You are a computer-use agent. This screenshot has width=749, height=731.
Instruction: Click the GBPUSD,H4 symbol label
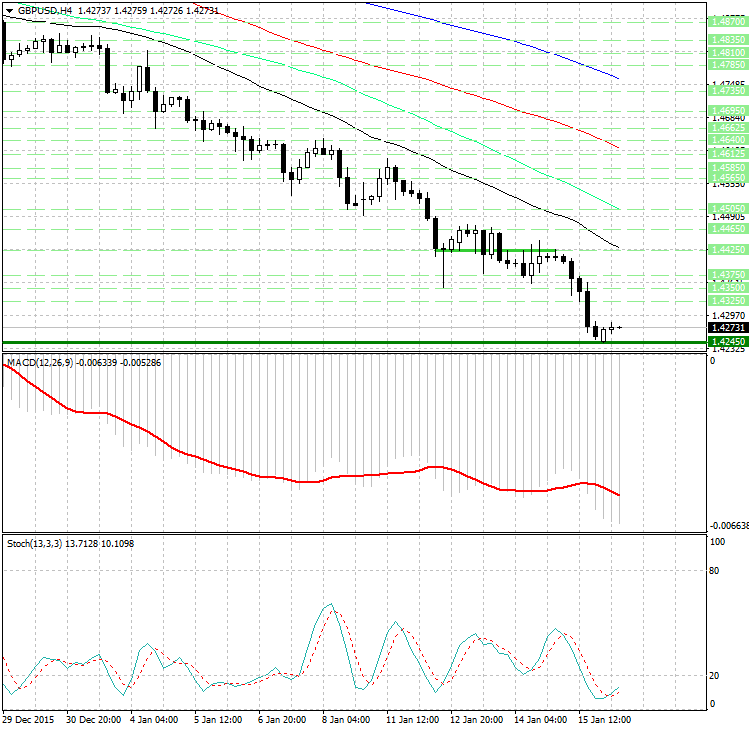[x=45, y=10]
